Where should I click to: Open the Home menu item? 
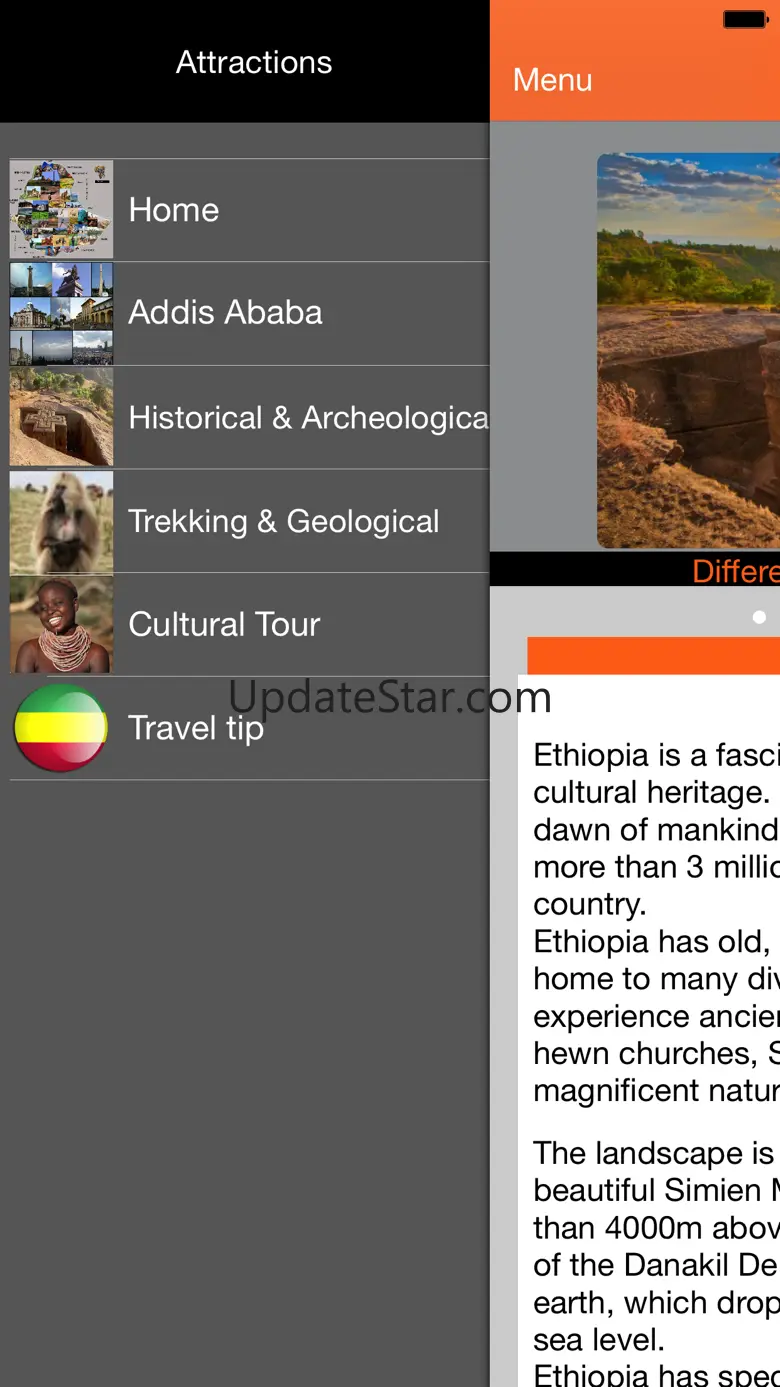click(x=249, y=210)
